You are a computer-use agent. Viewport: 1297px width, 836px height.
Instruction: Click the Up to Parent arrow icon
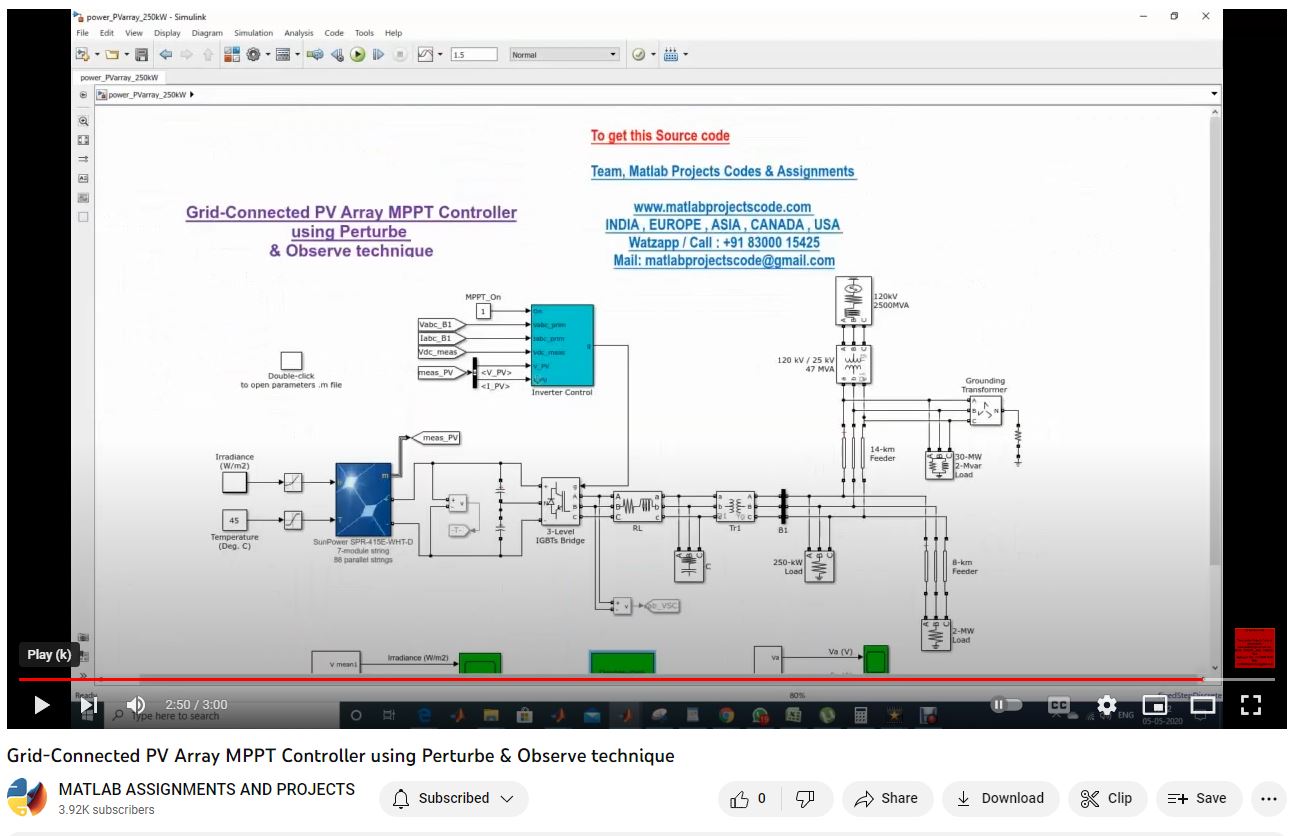coord(208,54)
